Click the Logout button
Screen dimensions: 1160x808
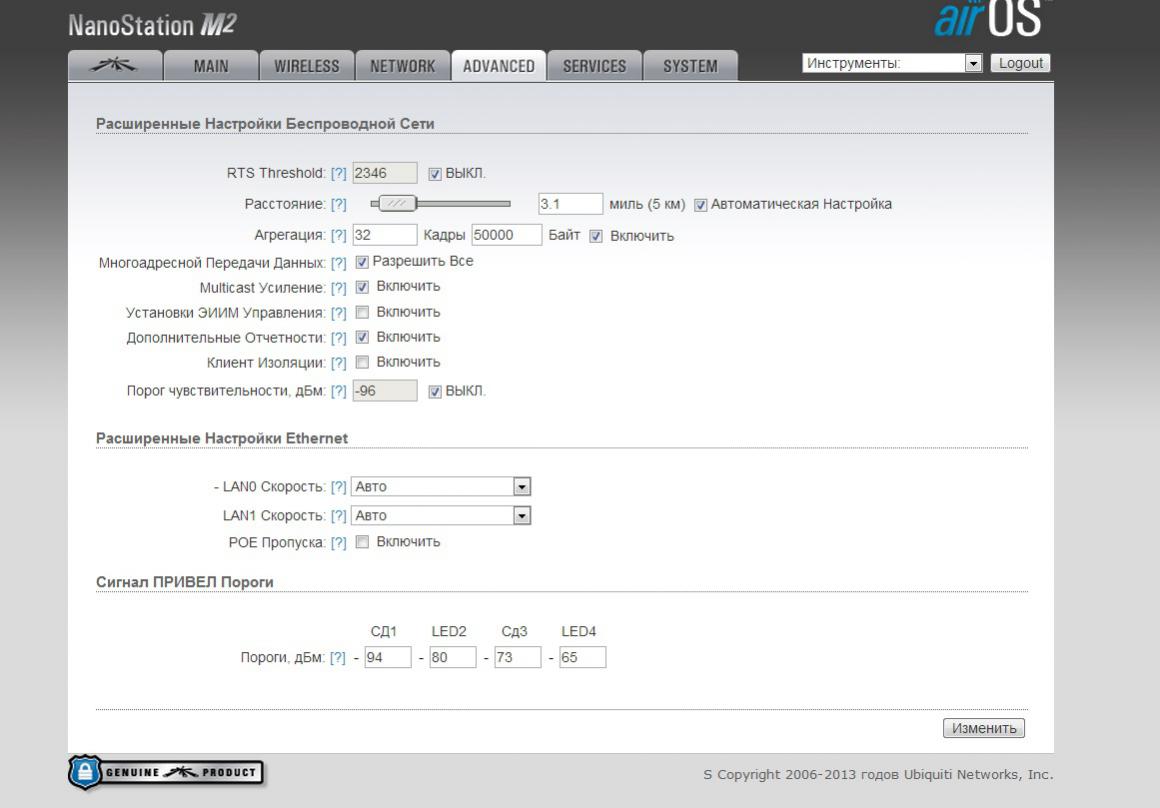(1020, 63)
